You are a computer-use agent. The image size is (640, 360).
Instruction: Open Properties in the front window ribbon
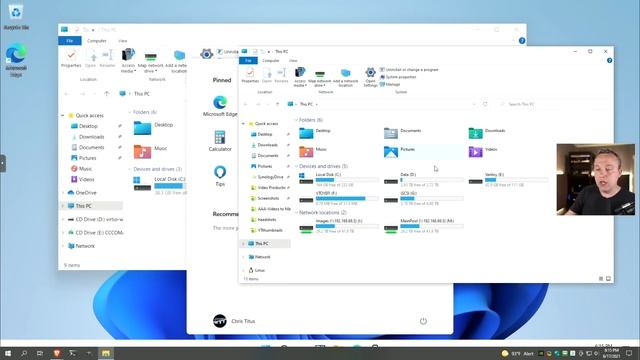coord(250,76)
